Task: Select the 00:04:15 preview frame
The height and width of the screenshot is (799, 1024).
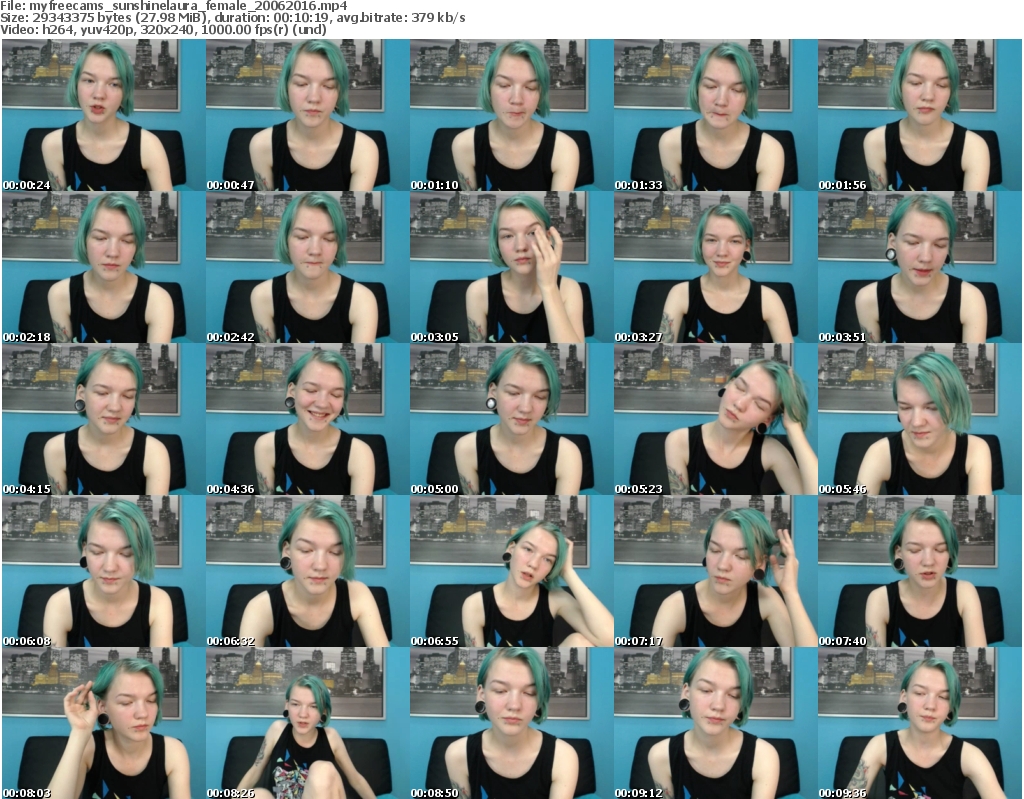Action: pyautogui.click(x=103, y=419)
